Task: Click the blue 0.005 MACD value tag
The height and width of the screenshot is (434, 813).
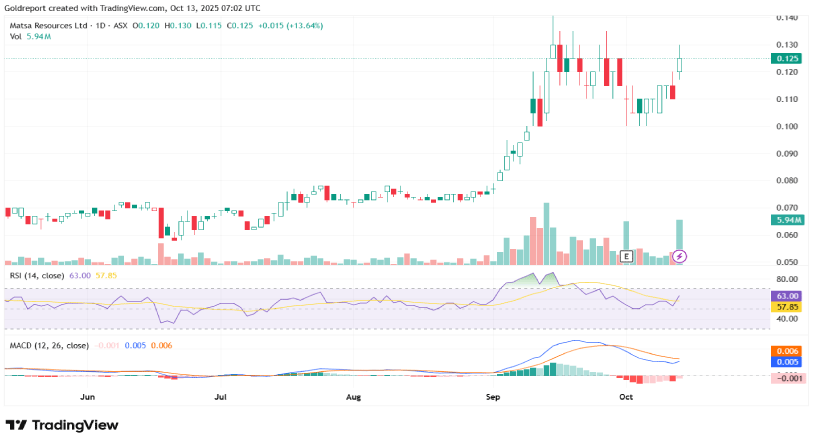Action: (787, 362)
